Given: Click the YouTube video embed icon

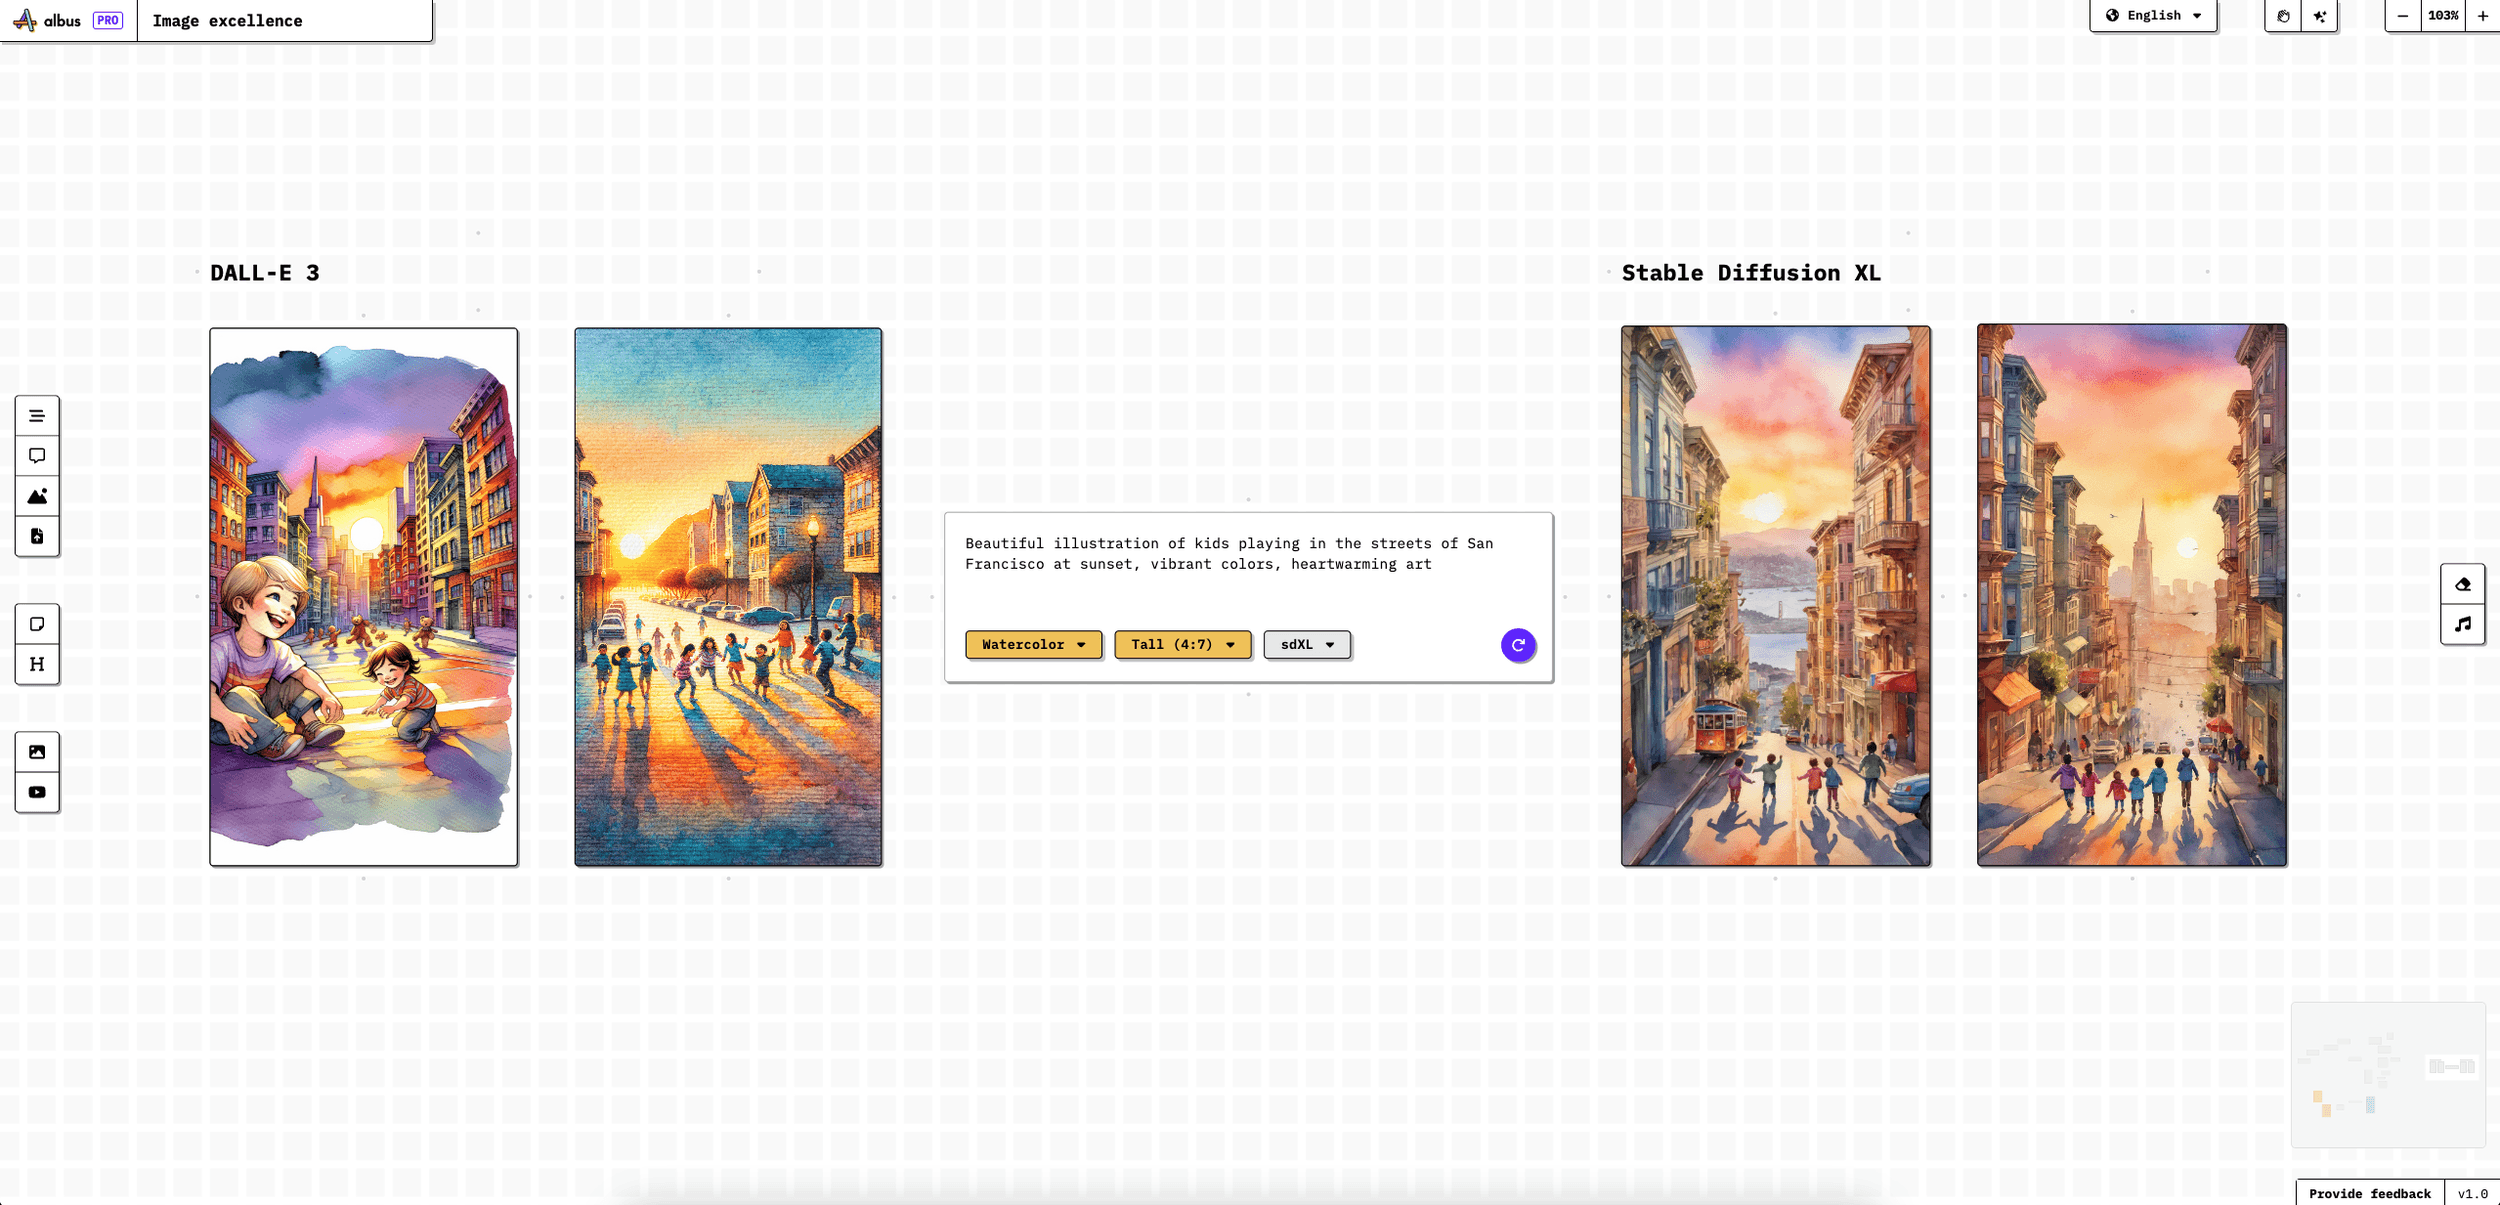Looking at the screenshot, I should coord(37,792).
